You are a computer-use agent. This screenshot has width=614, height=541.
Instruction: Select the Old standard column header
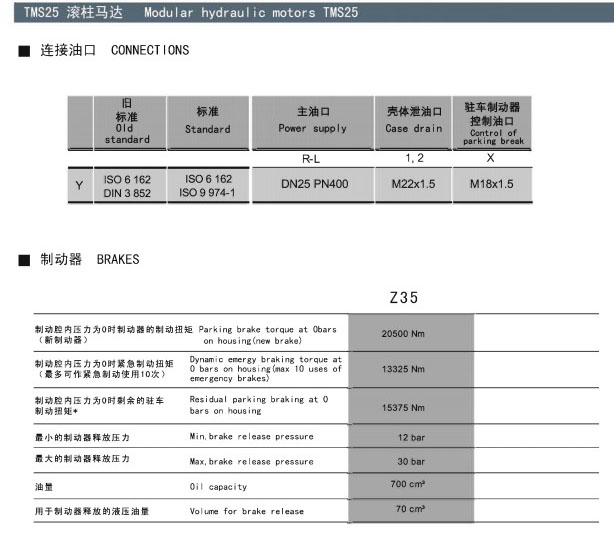tap(125, 122)
